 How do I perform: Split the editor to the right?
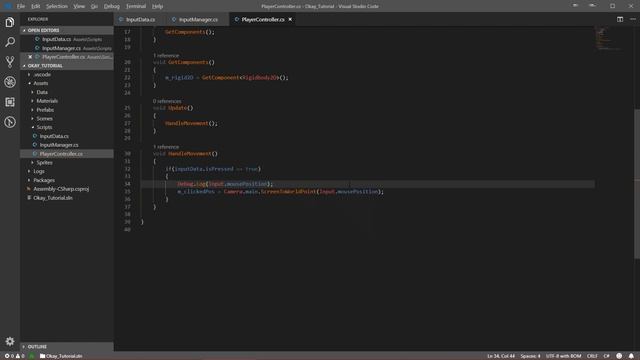tap(620, 19)
